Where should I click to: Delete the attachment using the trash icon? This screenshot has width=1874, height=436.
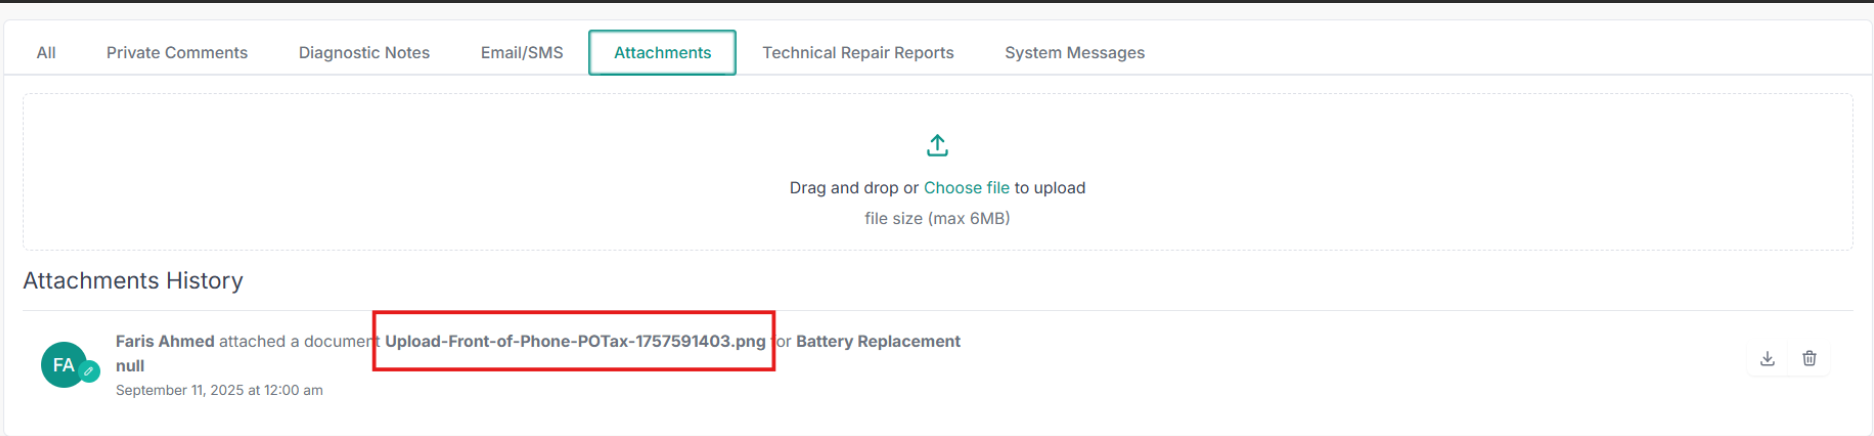tap(1809, 358)
